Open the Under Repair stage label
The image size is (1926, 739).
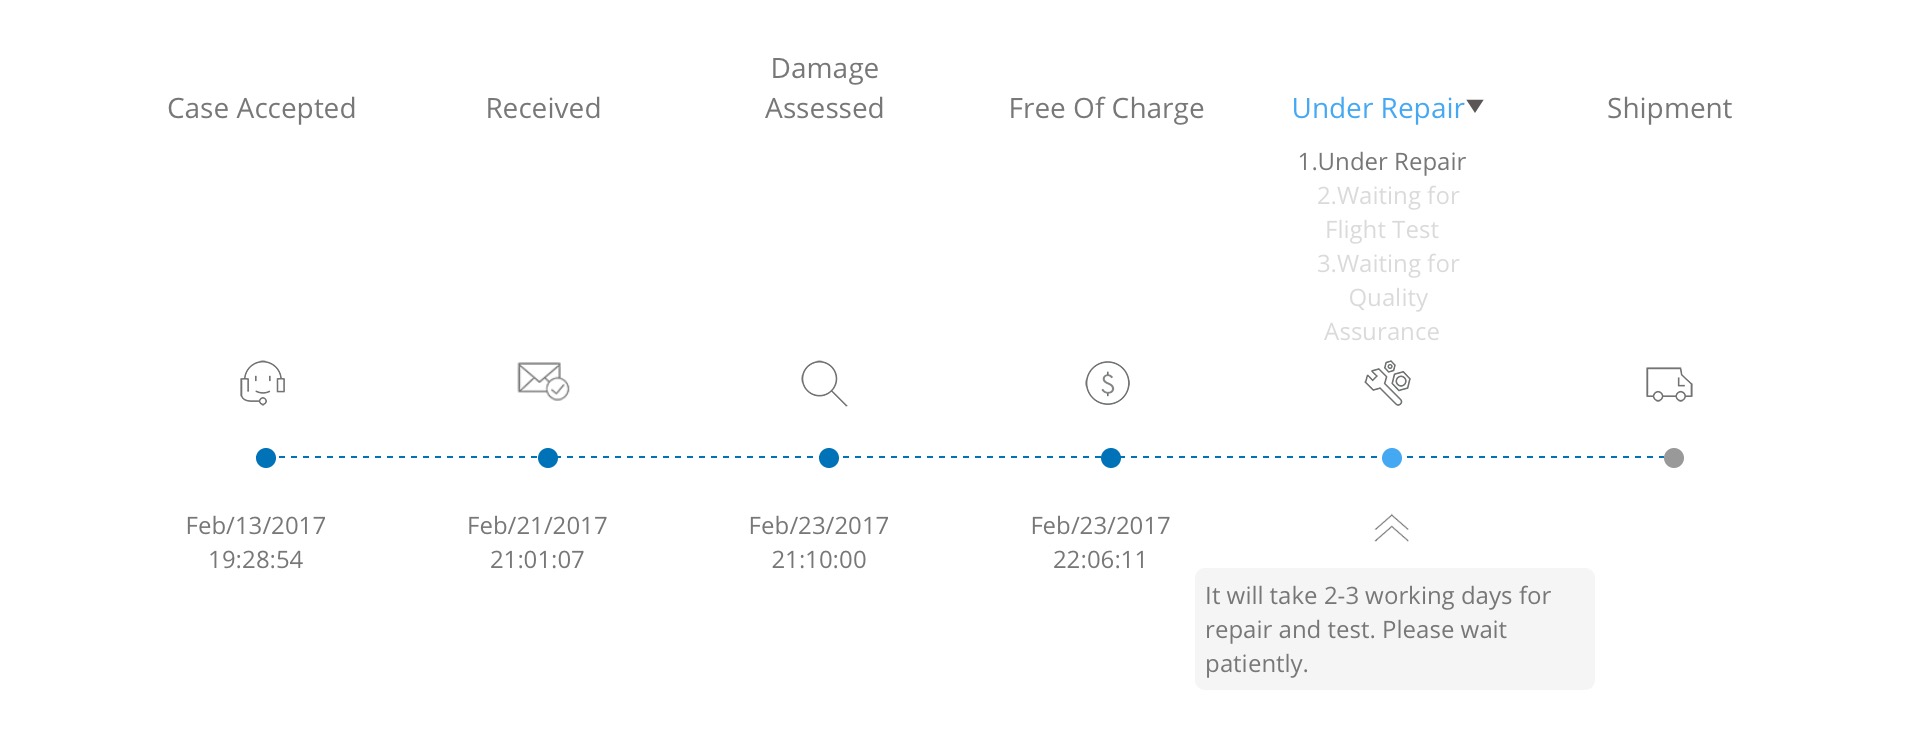point(1378,108)
